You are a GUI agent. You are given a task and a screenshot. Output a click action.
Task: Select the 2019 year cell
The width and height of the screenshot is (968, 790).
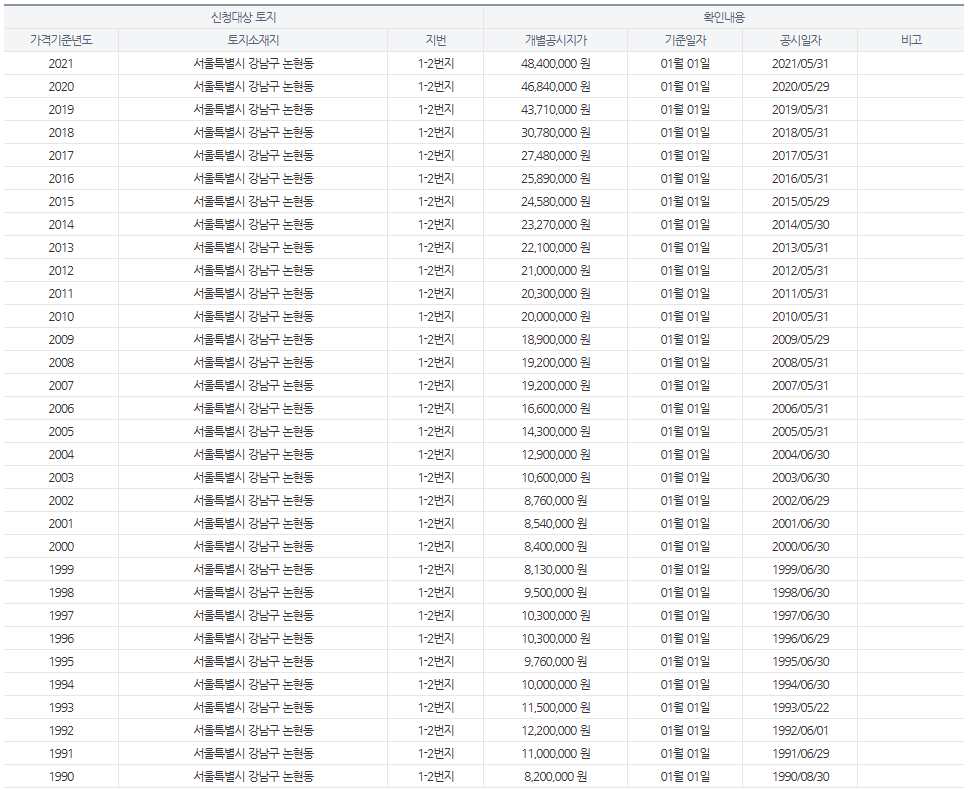click(x=61, y=109)
